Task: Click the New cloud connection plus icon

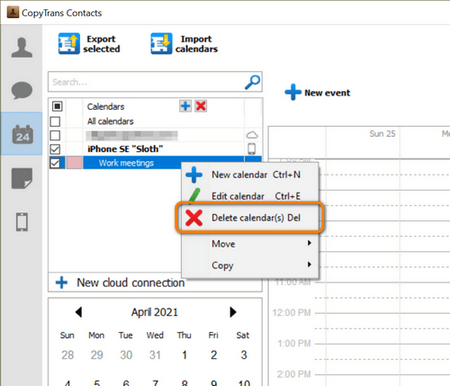Action: [61, 283]
